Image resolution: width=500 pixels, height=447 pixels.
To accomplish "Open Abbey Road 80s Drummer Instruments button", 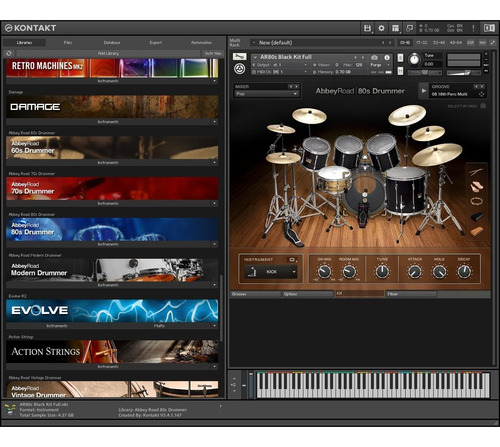I will pyautogui.click(x=108, y=244).
